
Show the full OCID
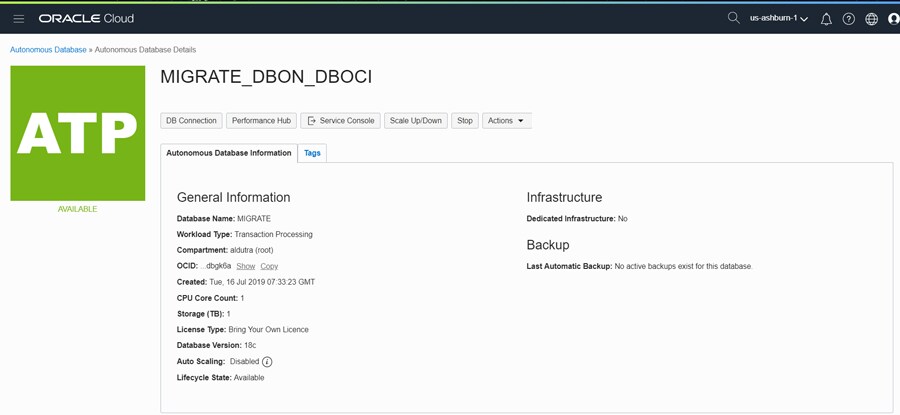pos(246,266)
